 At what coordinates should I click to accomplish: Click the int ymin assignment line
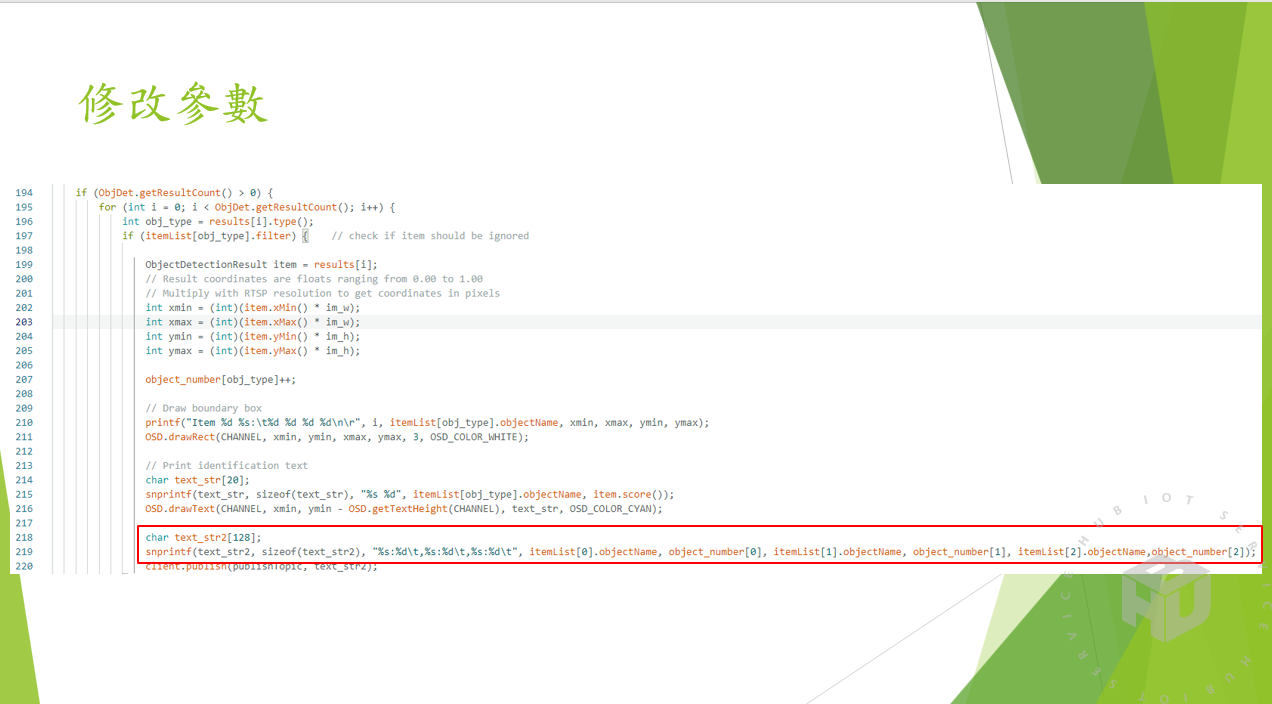(253, 336)
